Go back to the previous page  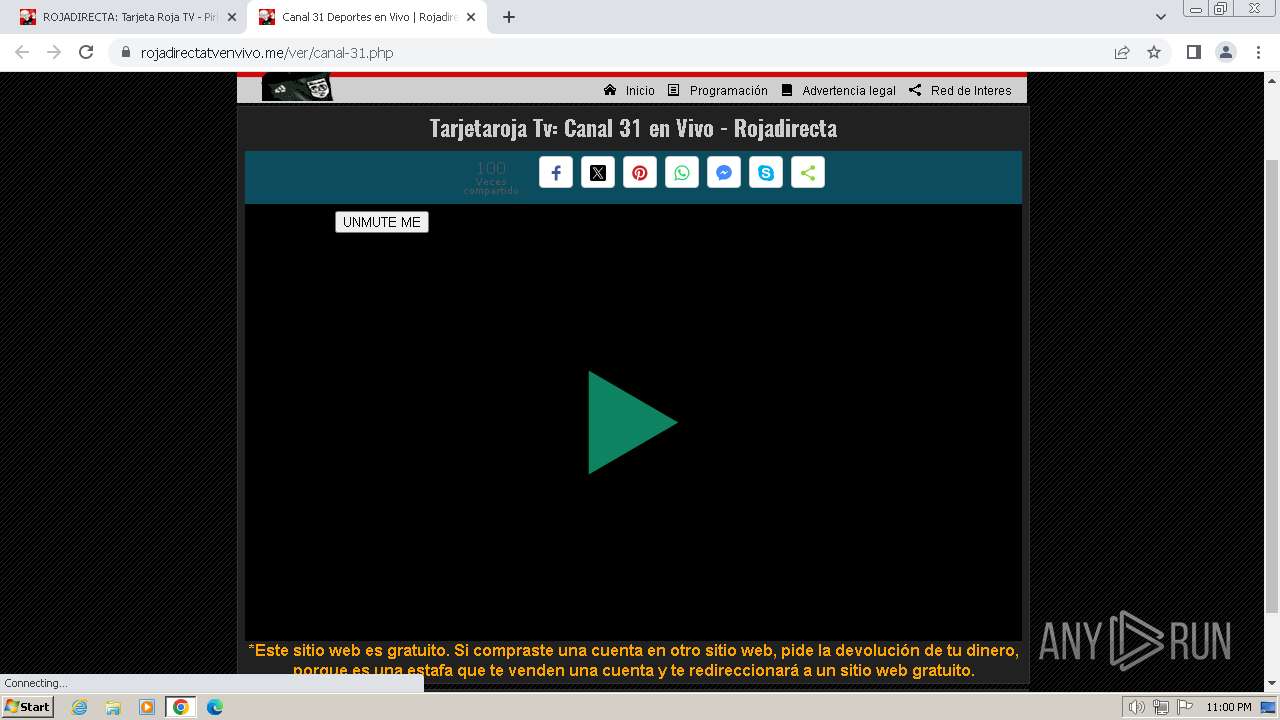(x=22, y=52)
